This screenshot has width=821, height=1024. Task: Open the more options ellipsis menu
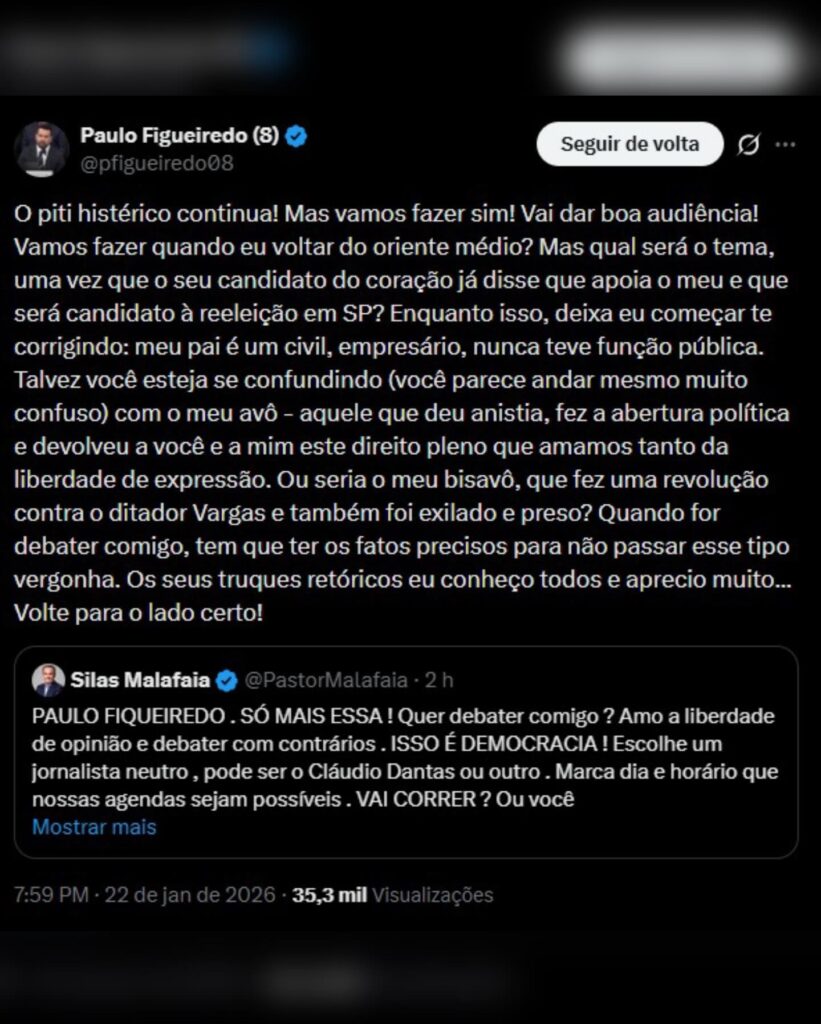(x=786, y=145)
